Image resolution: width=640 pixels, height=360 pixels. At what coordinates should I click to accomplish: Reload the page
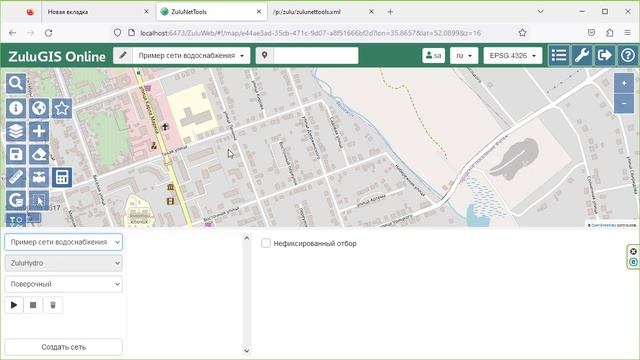click(49, 33)
